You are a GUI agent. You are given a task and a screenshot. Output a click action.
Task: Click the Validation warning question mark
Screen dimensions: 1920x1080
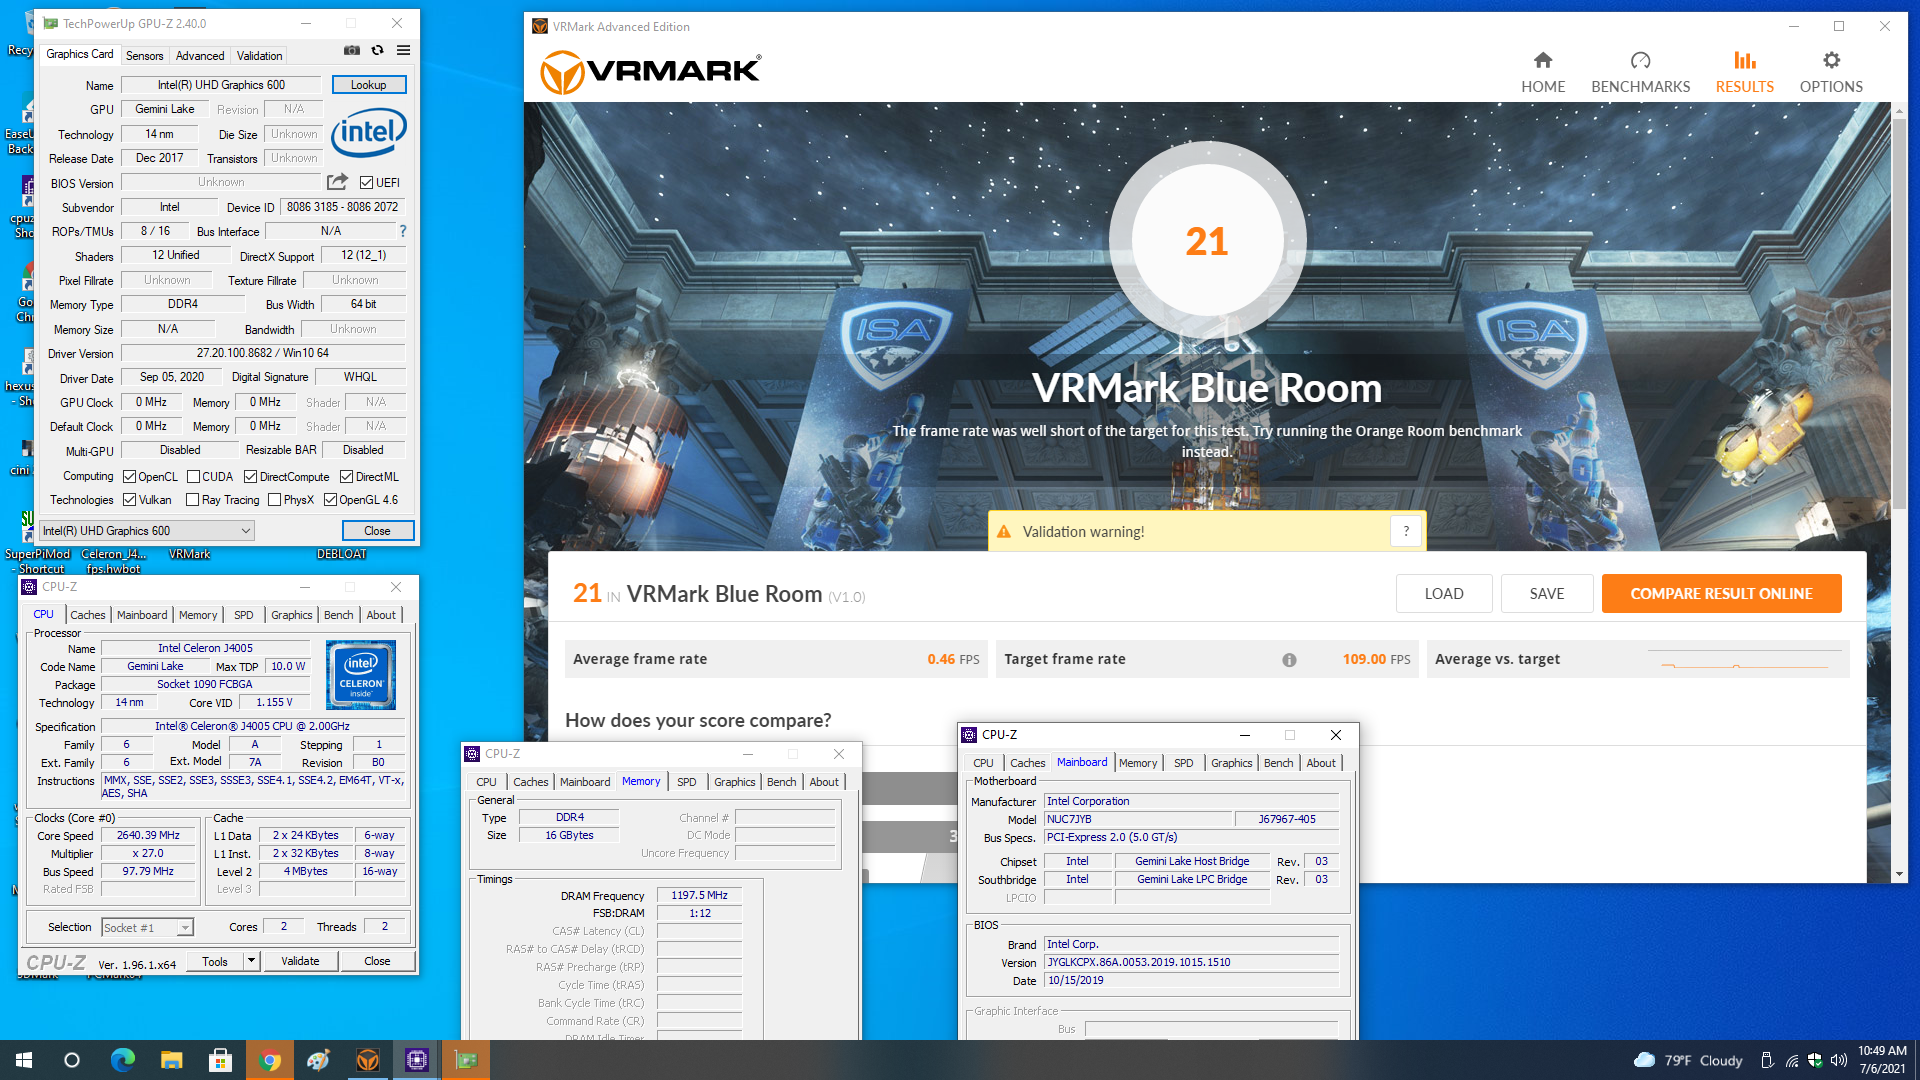(x=1405, y=531)
